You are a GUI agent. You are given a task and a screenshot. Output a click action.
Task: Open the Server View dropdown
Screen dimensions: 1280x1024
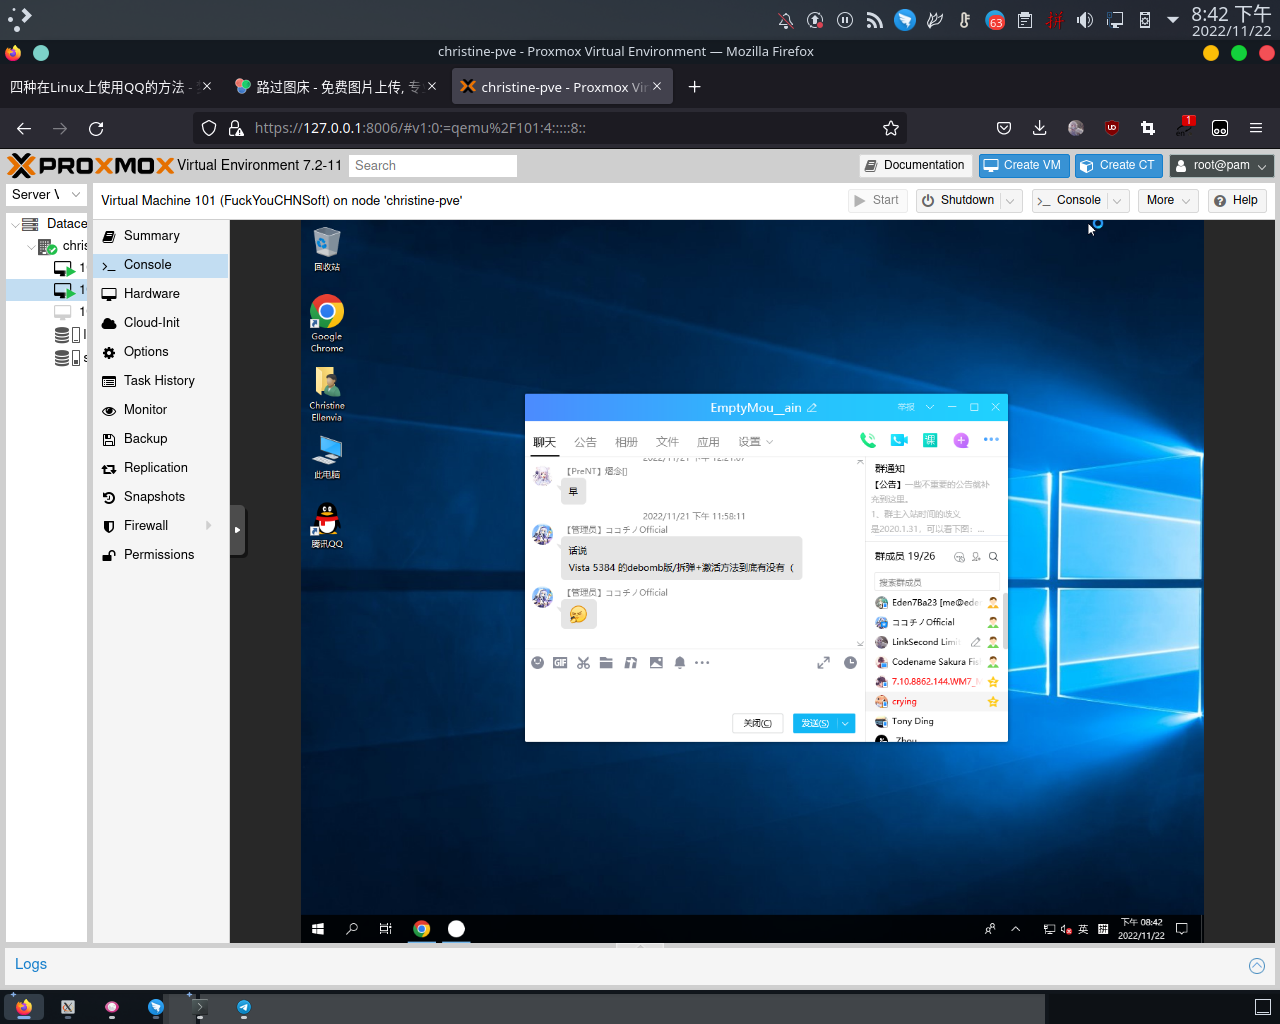click(x=47, y=195)
